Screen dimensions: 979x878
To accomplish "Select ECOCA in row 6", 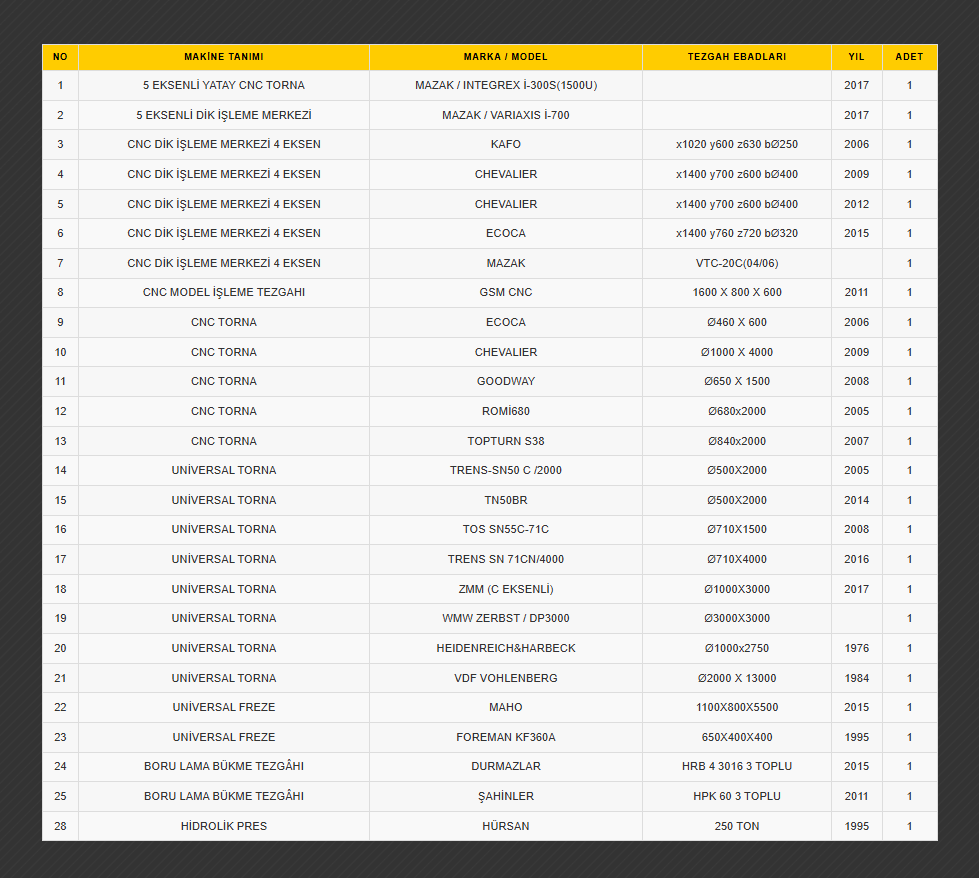I will [506, 234].
